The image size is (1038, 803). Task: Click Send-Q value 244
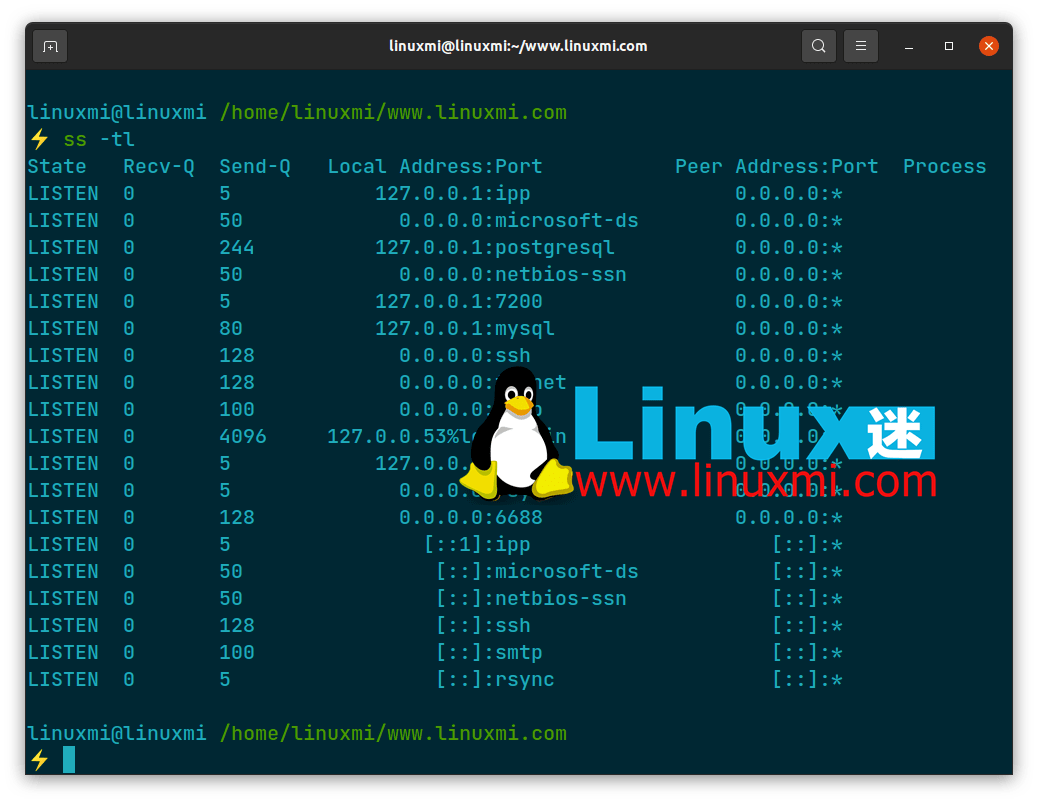pyautogui.click(x=237, y=248)
